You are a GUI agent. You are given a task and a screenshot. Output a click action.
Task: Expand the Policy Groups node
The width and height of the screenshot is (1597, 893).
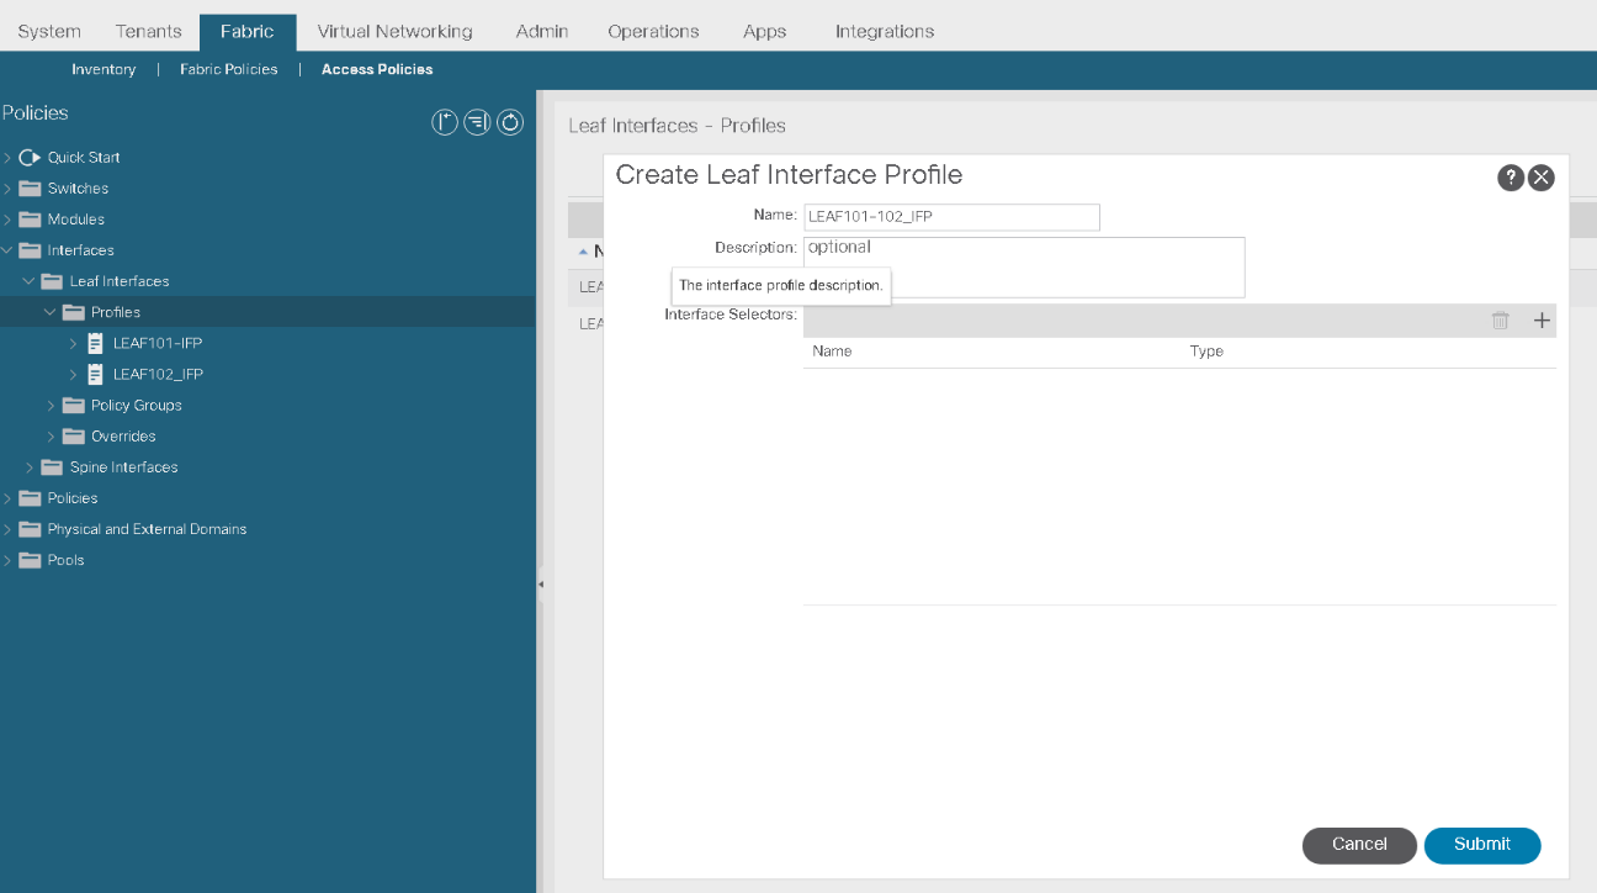click(x=51, y=405)
